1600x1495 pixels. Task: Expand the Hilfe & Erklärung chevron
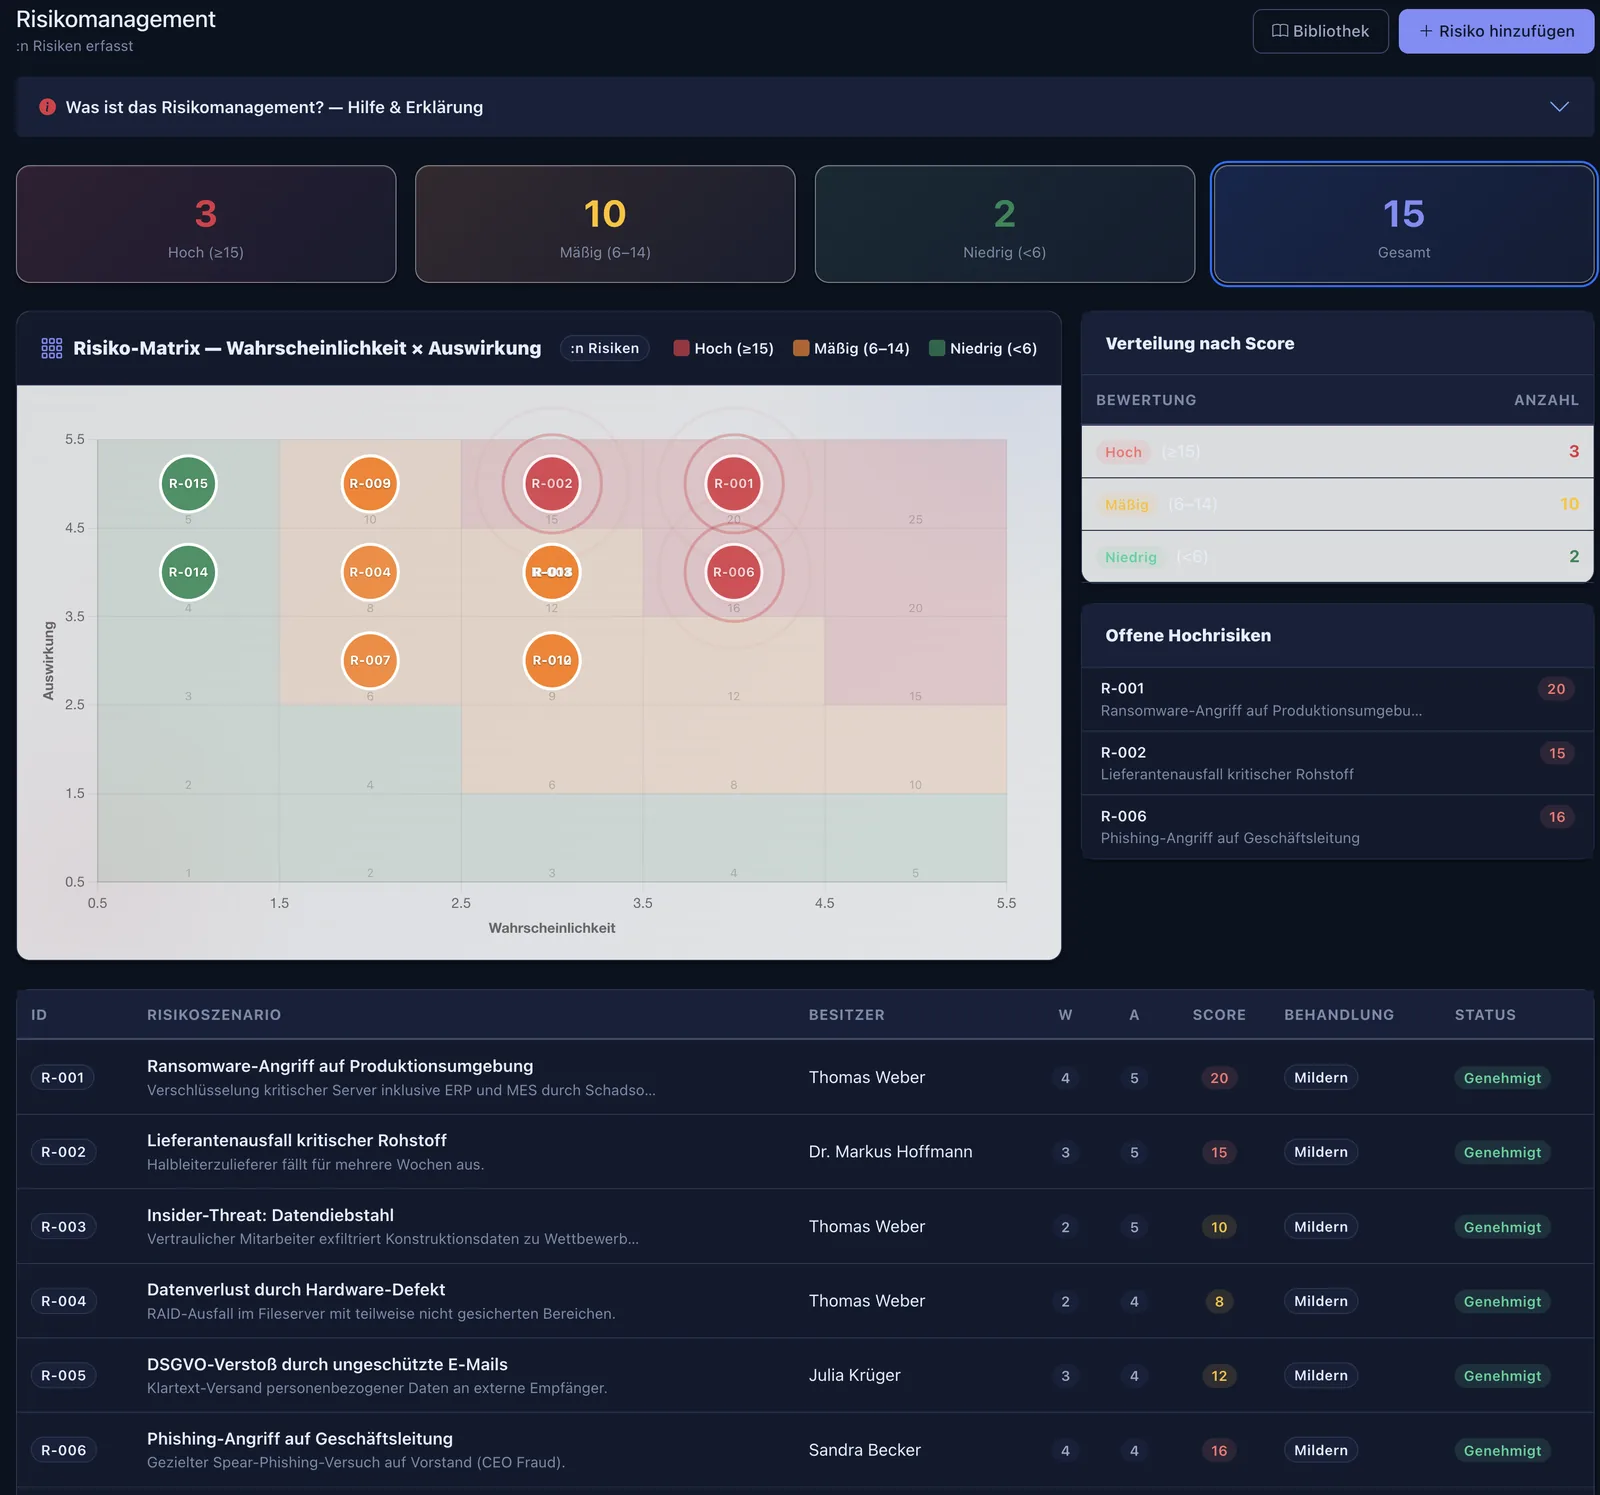coord(1559,107)
